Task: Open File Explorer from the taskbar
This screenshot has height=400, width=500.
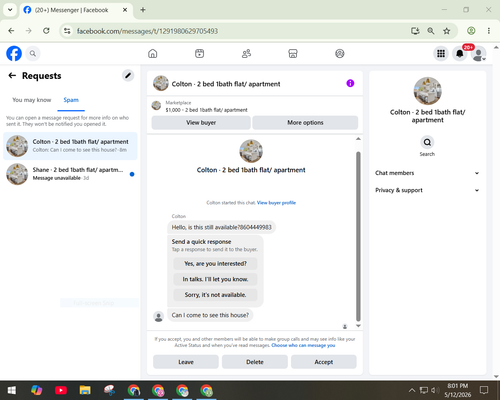Action: 85,390
